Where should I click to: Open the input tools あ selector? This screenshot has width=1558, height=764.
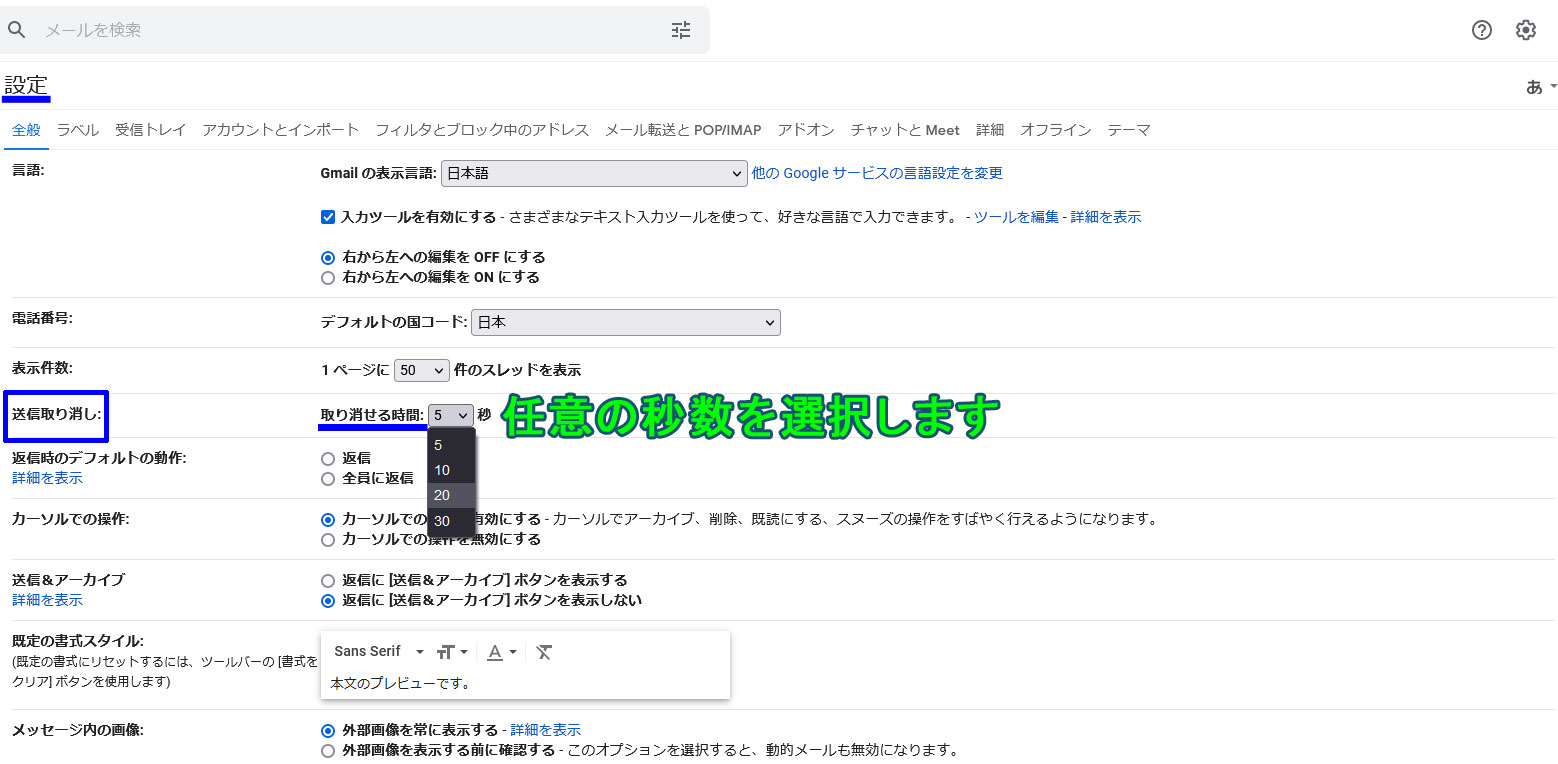pyautogui.click(x=1541, y=87)
